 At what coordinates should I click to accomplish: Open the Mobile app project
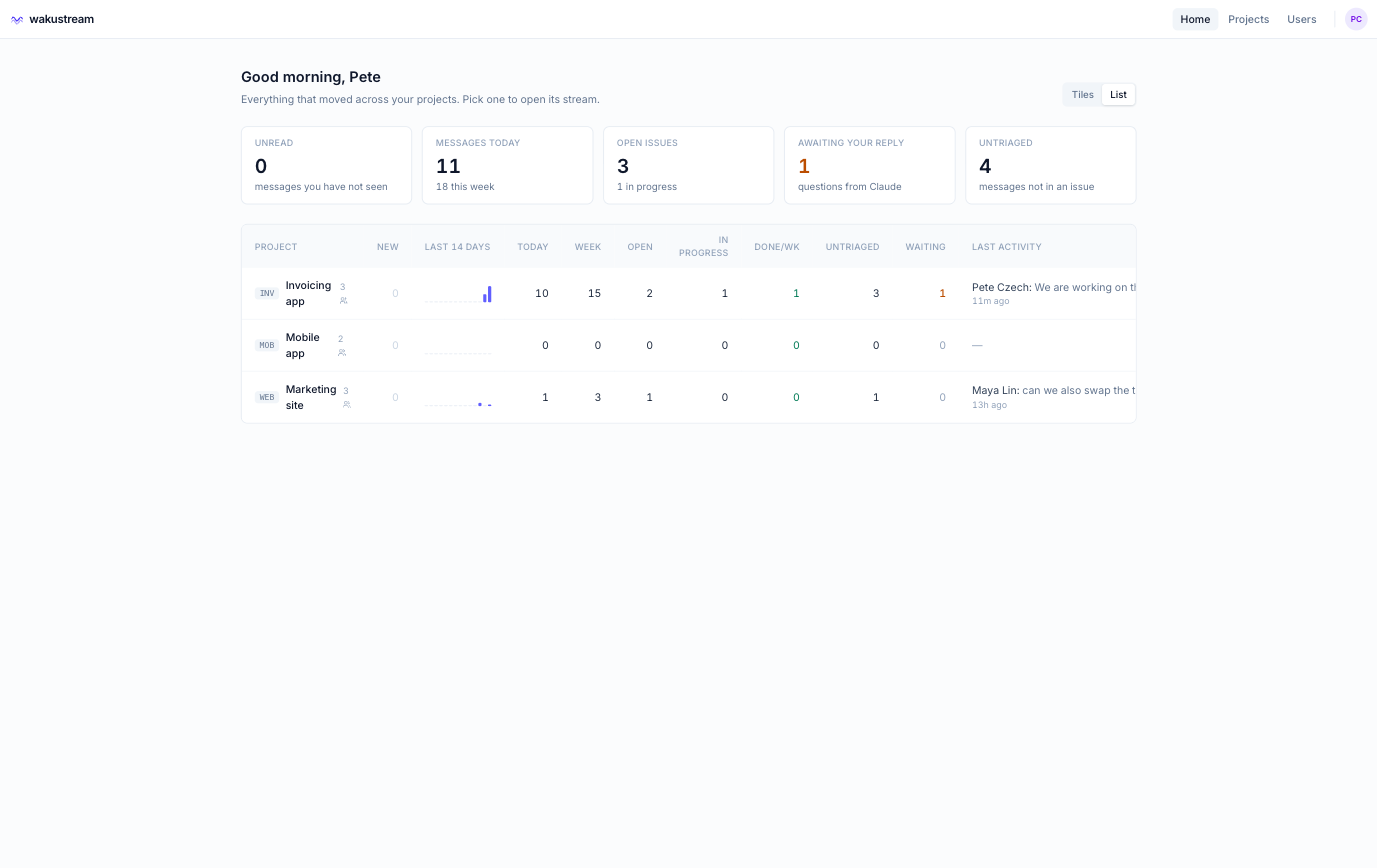point(303,345)
